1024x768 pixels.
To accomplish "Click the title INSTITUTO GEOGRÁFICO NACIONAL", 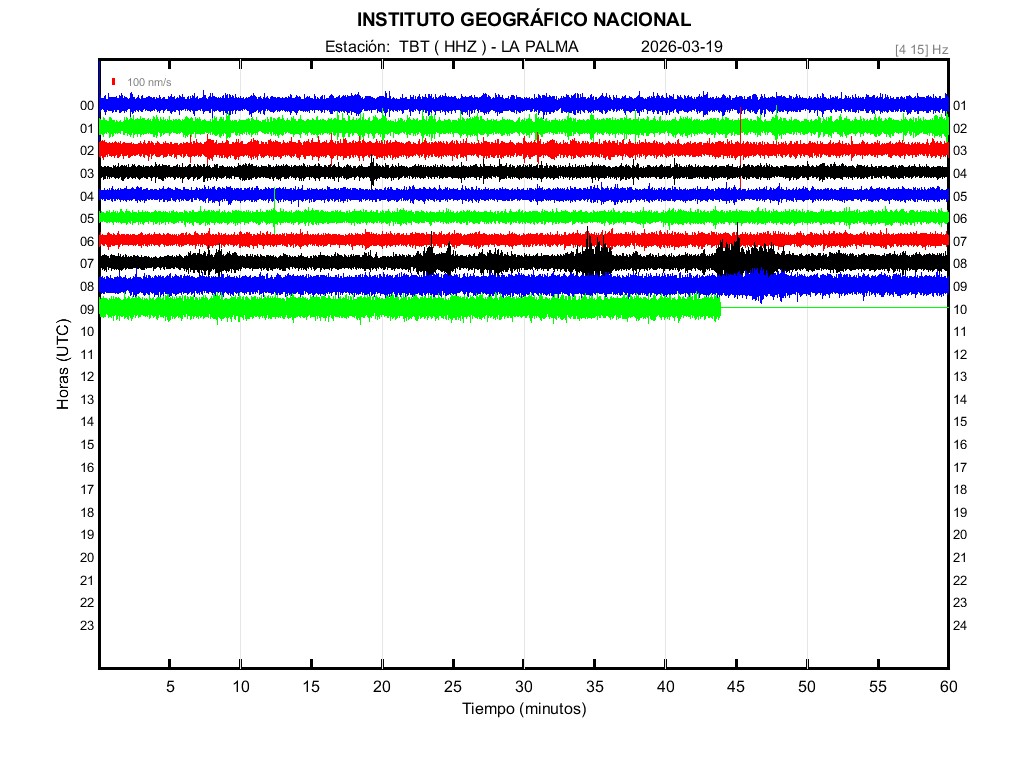I will tap(523, 20).
